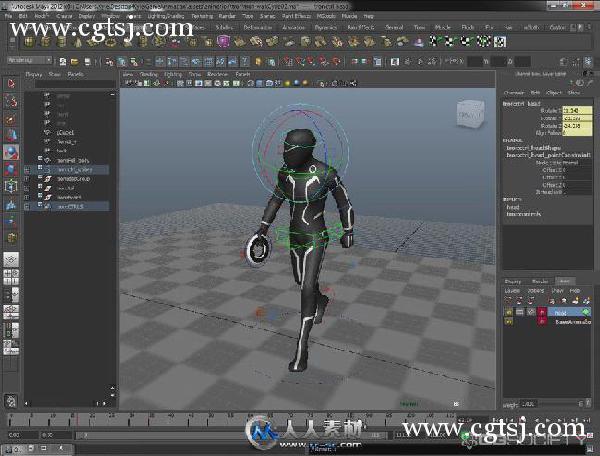600x456 pixels.
Task: Click the anim layer weight field
Action: pos(529,404)
